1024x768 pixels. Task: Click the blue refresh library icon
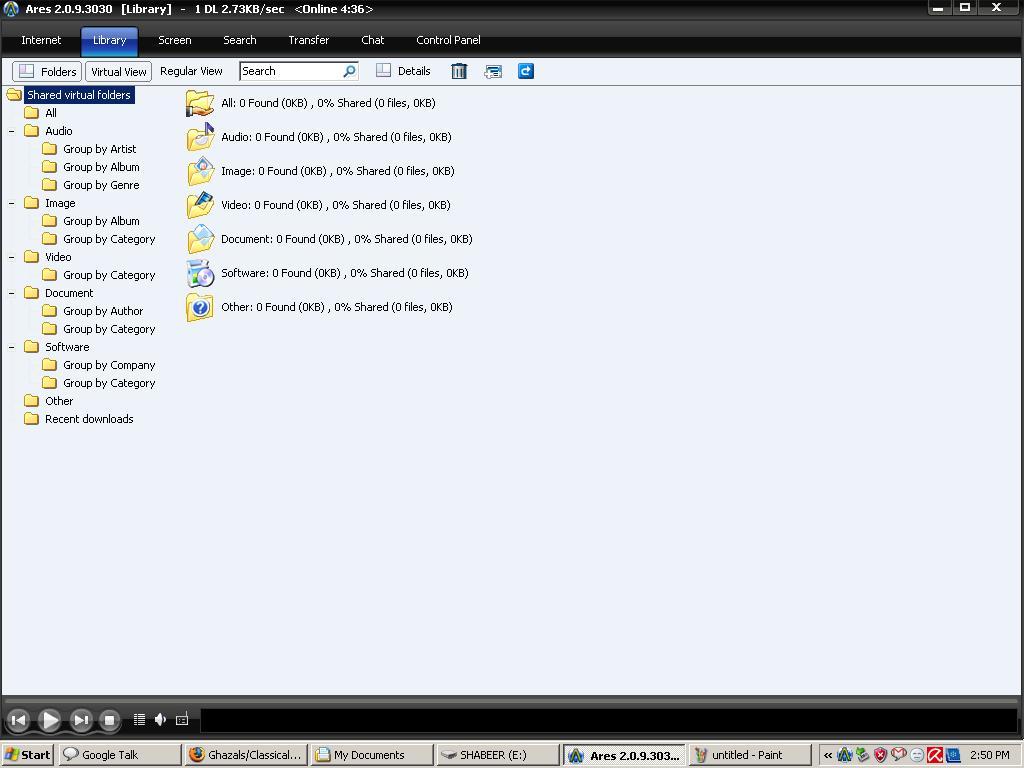click(526, 71)
